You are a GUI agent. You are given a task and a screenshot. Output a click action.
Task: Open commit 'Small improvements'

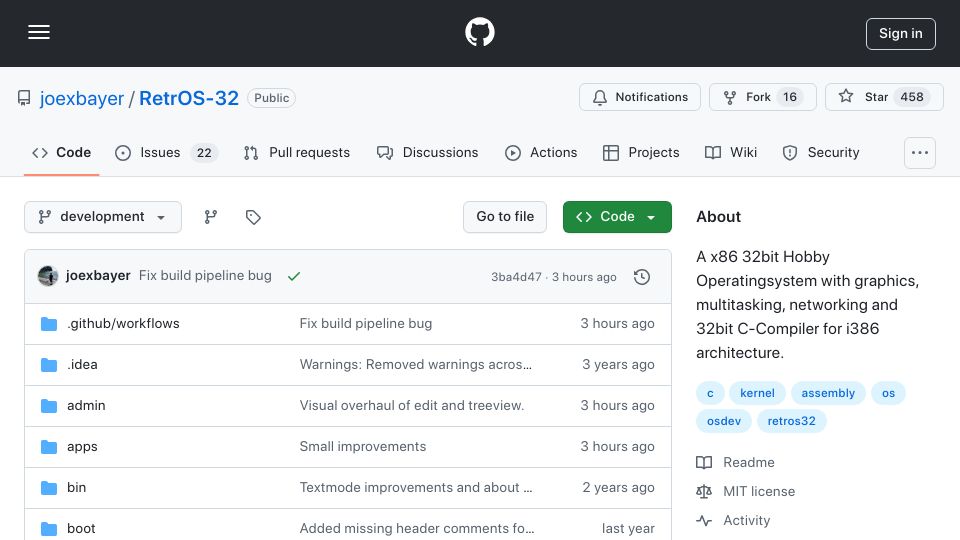coord(362,446)
